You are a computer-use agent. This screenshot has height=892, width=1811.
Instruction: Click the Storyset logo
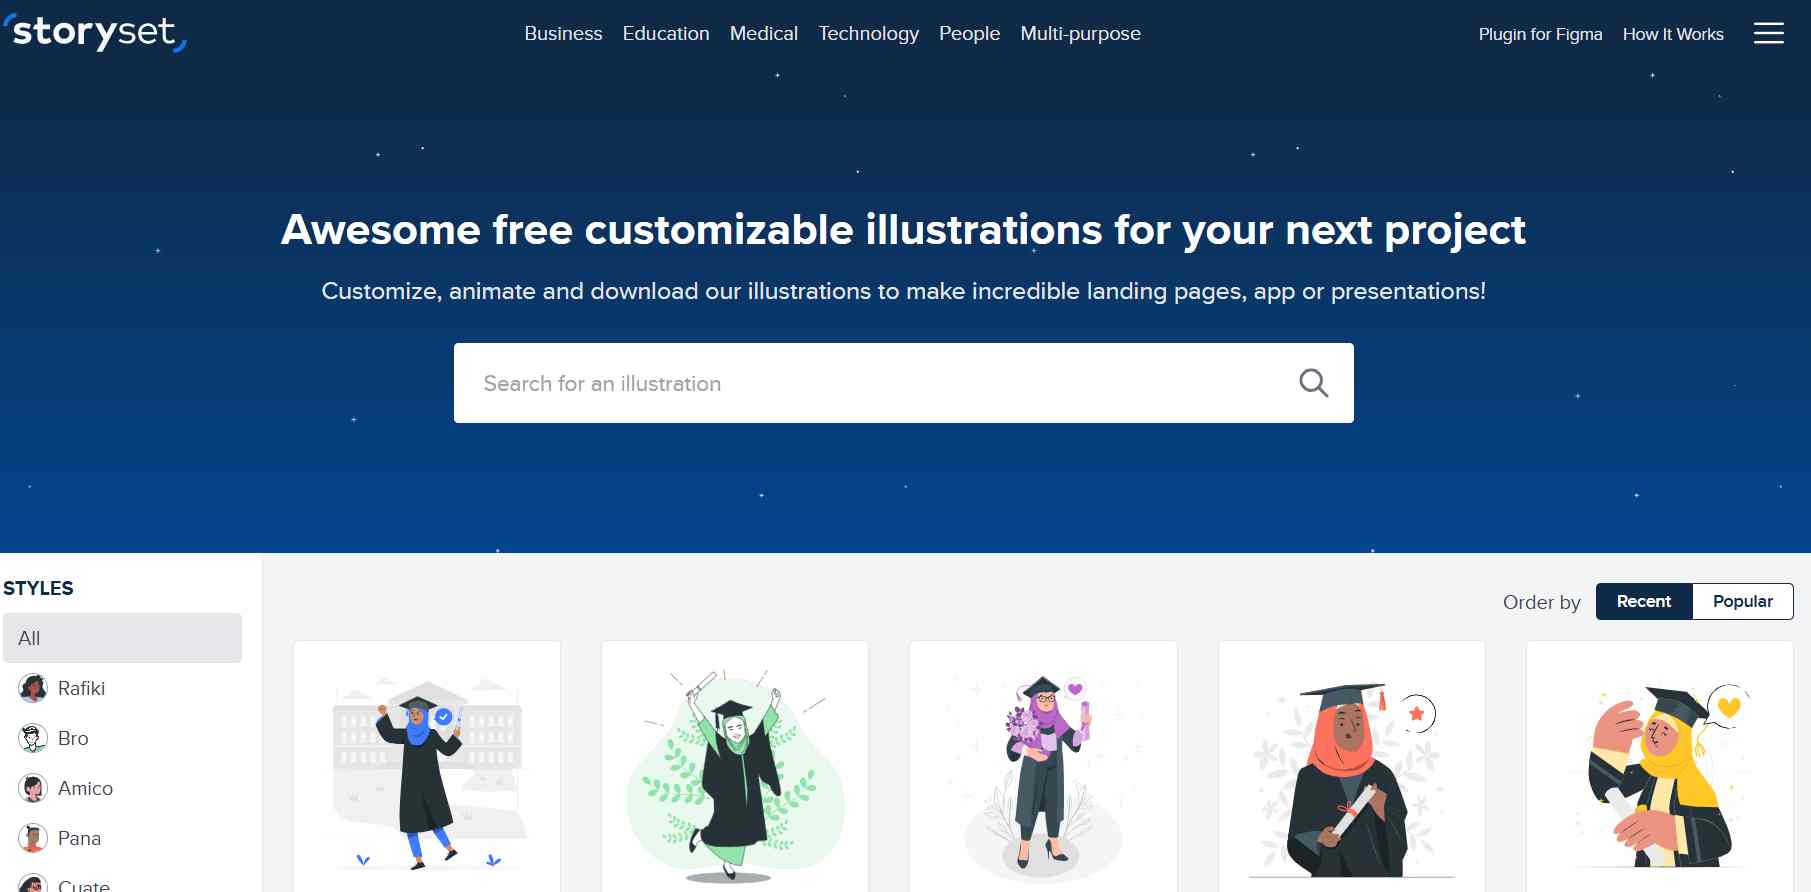96,32
